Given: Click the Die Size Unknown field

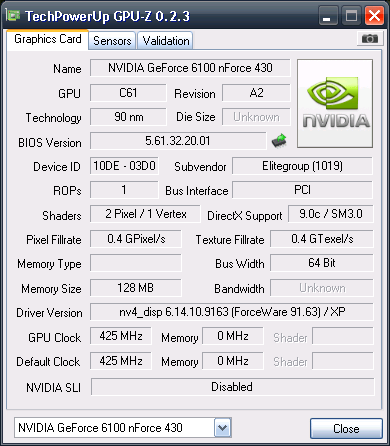Looking at the screenshot, I should (256, 117).
